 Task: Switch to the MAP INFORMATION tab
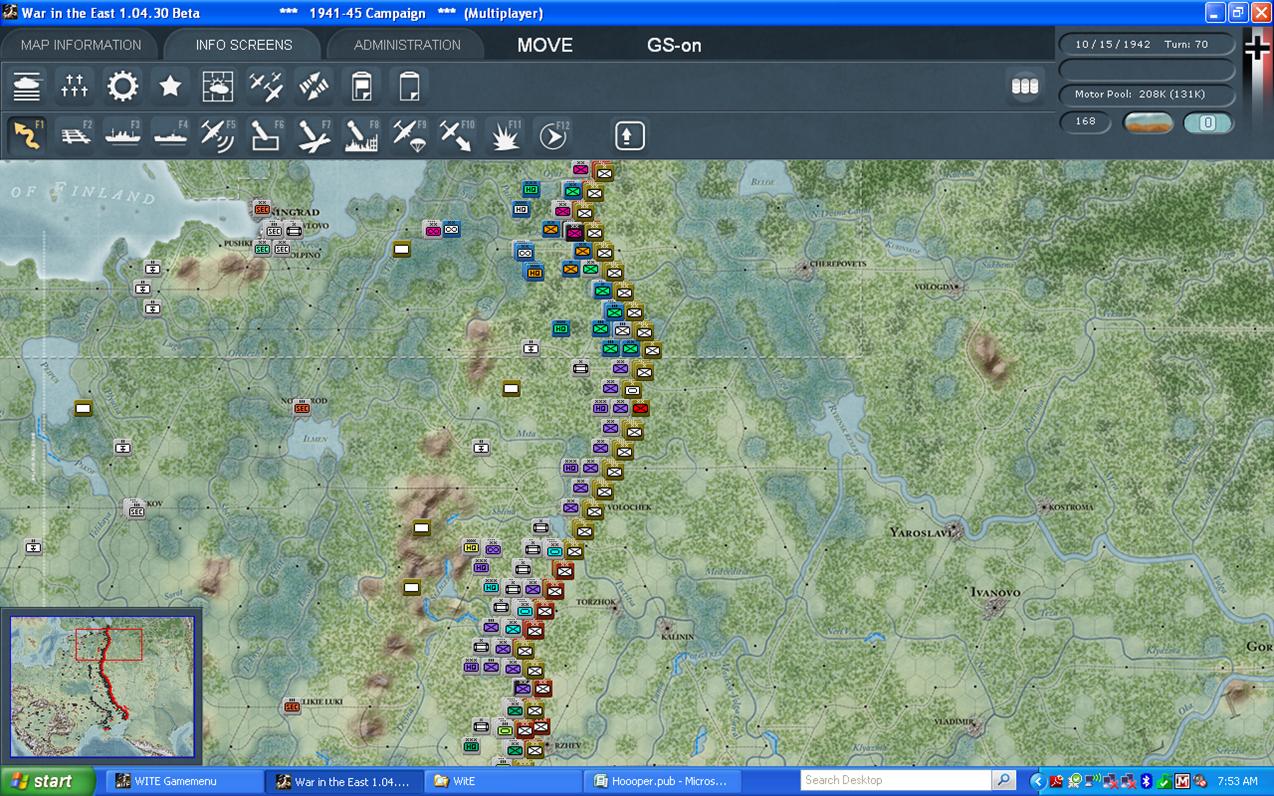pyautogui.click(x=81, y=45)
